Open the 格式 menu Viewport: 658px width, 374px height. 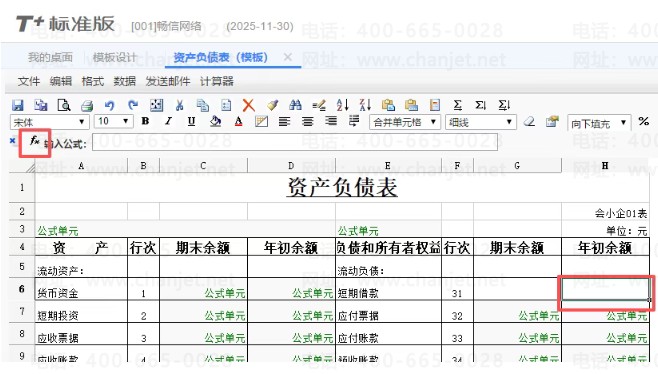pos(92,81)
